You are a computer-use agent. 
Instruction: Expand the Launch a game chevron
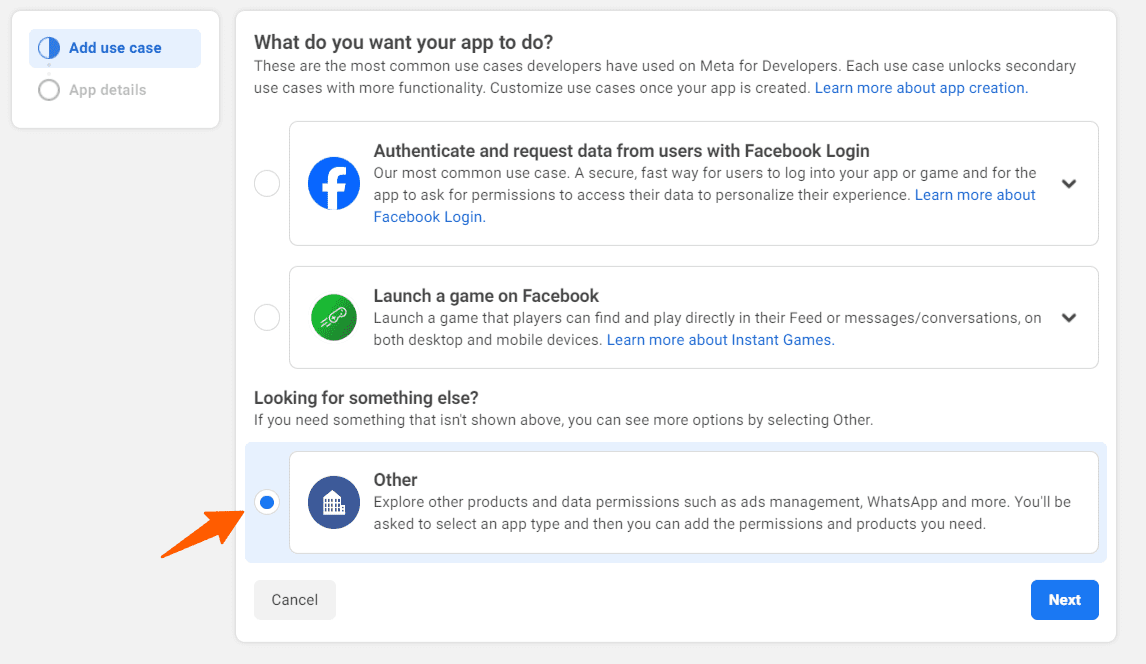coord(1069,318)
